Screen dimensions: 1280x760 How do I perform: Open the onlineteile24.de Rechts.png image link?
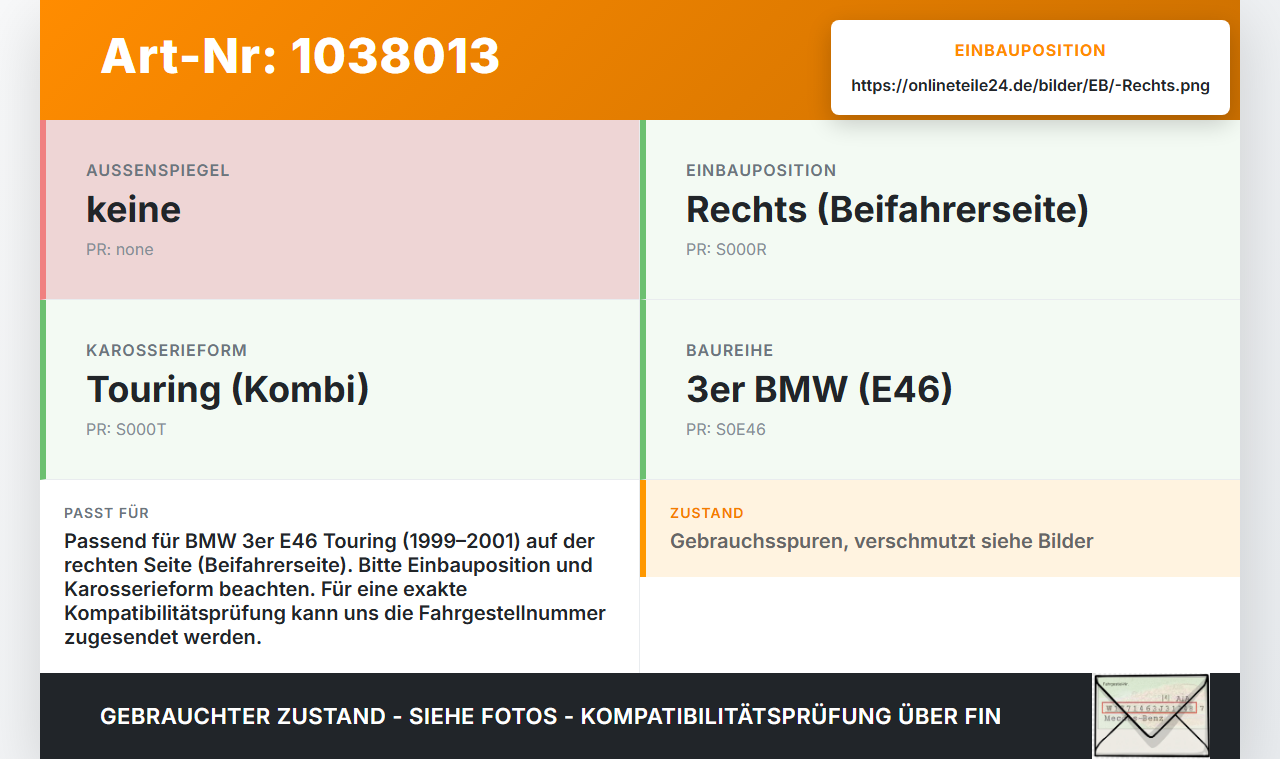click(1030, 86)
